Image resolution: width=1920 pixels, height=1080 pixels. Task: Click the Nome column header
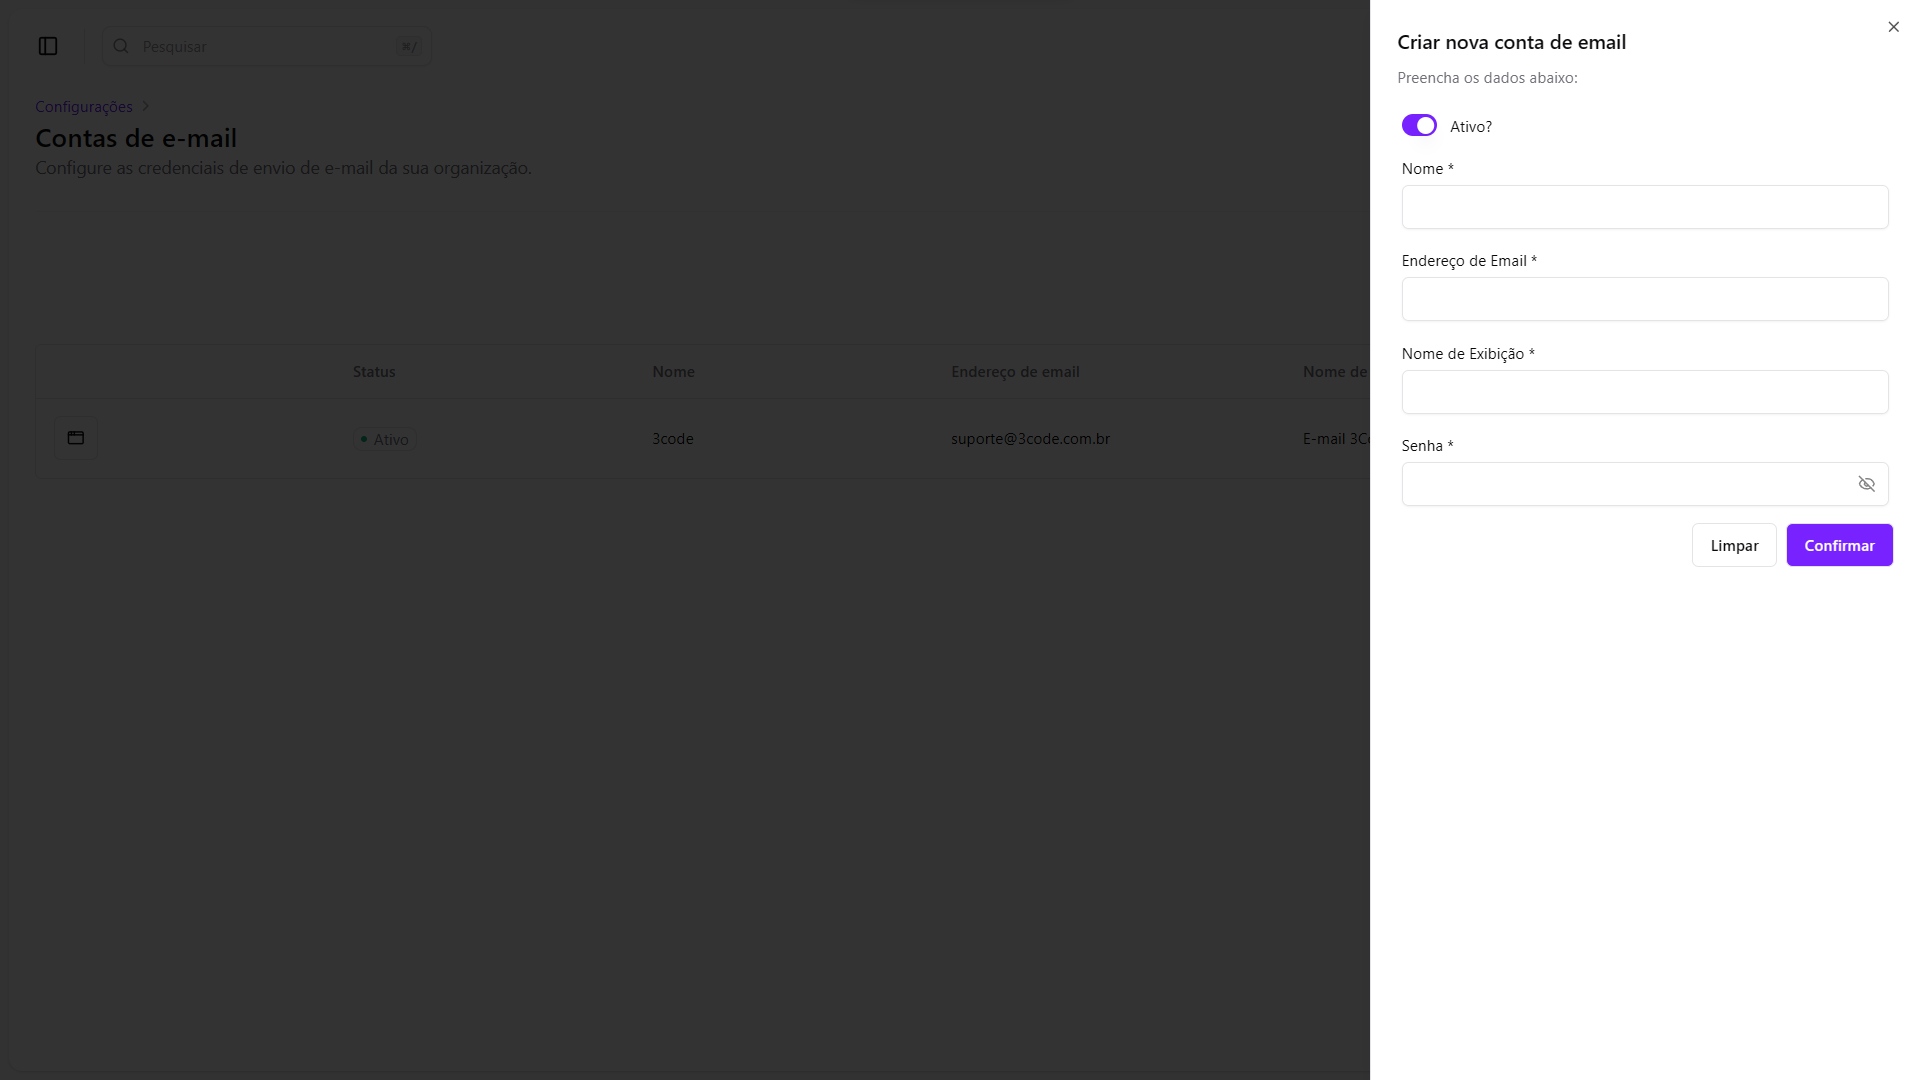673,372
